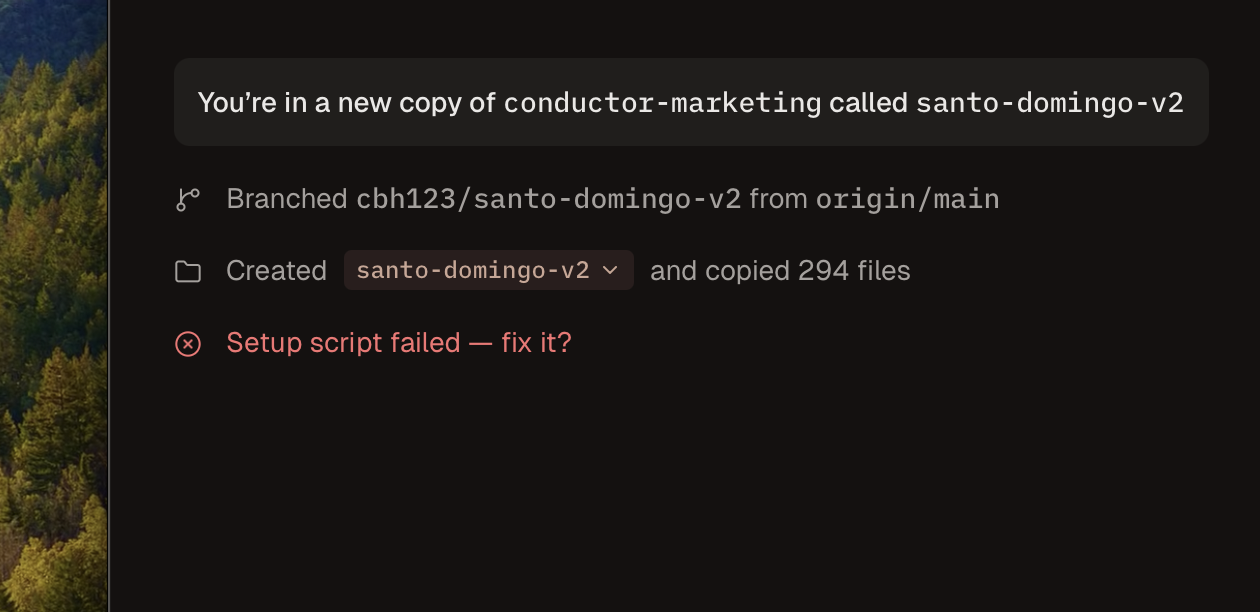This screenshot has width=1260, height=612.
Task: Click the word "called" in the banner
Action: [x=868, y=103]
